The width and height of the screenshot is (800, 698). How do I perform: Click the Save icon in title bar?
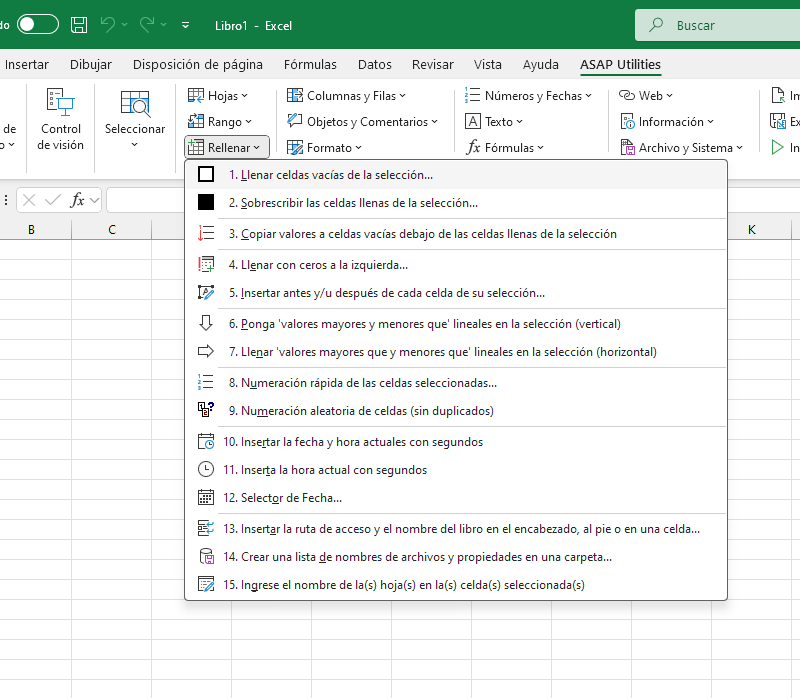tap(79, 25)
